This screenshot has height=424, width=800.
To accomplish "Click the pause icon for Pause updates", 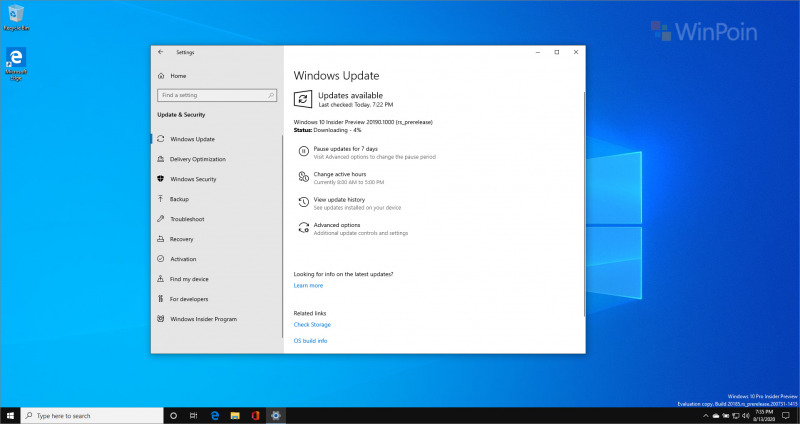I will (x=304, y=151).
